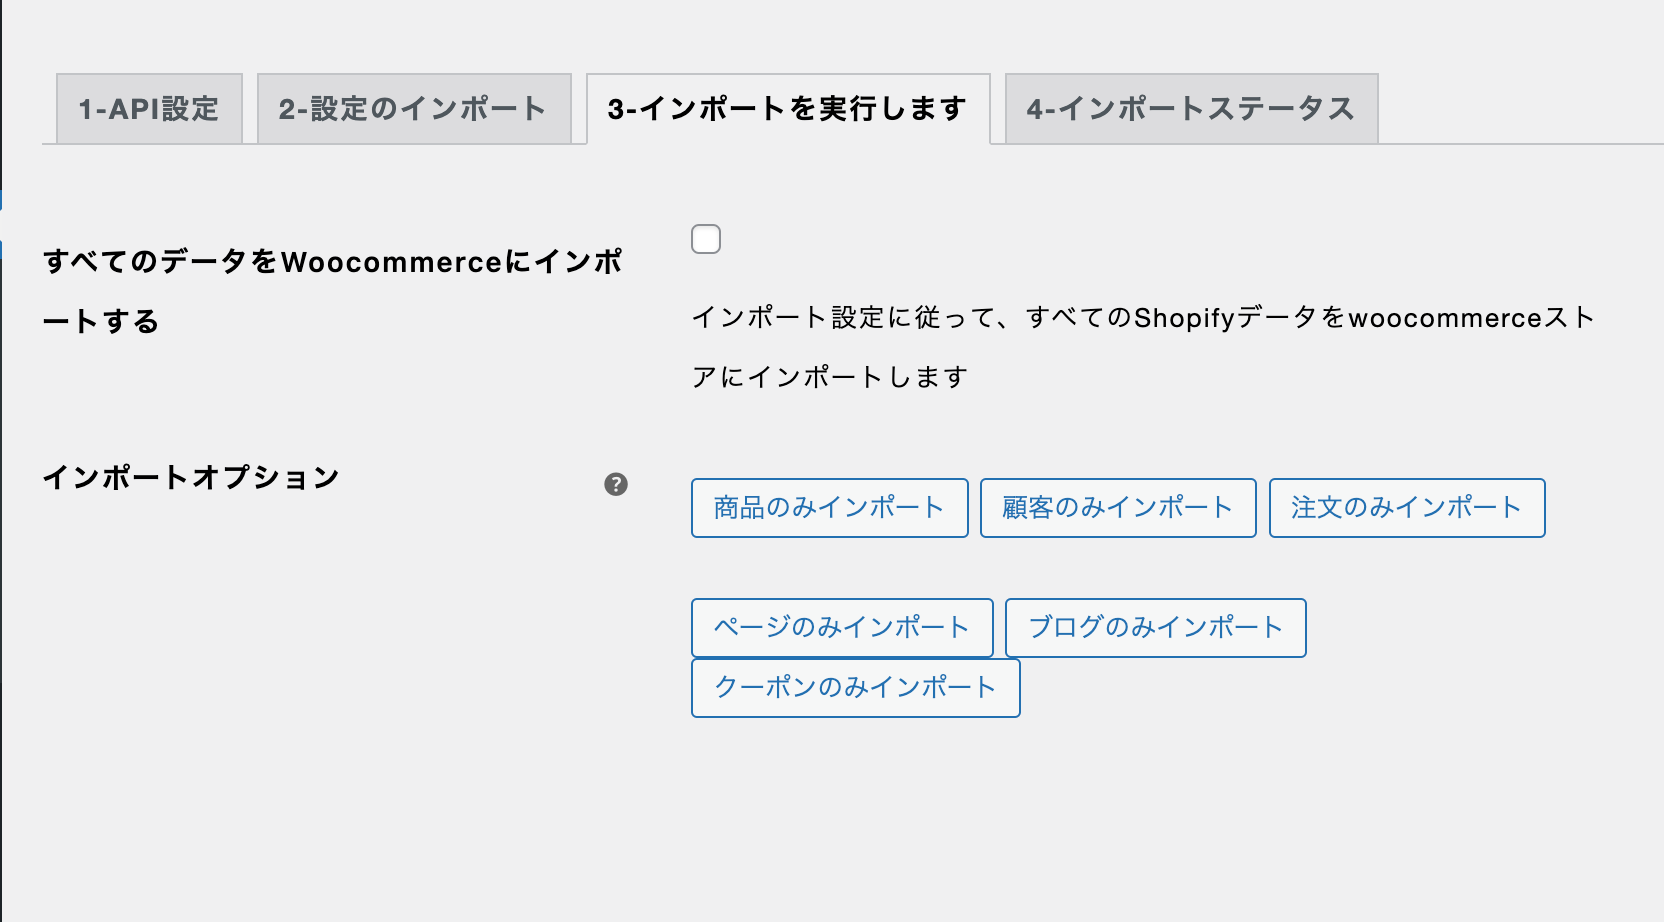Go to the 4-インポートステータス tab
Image resolution: width=1664 pixels, height=922 pixels.
1191,108
